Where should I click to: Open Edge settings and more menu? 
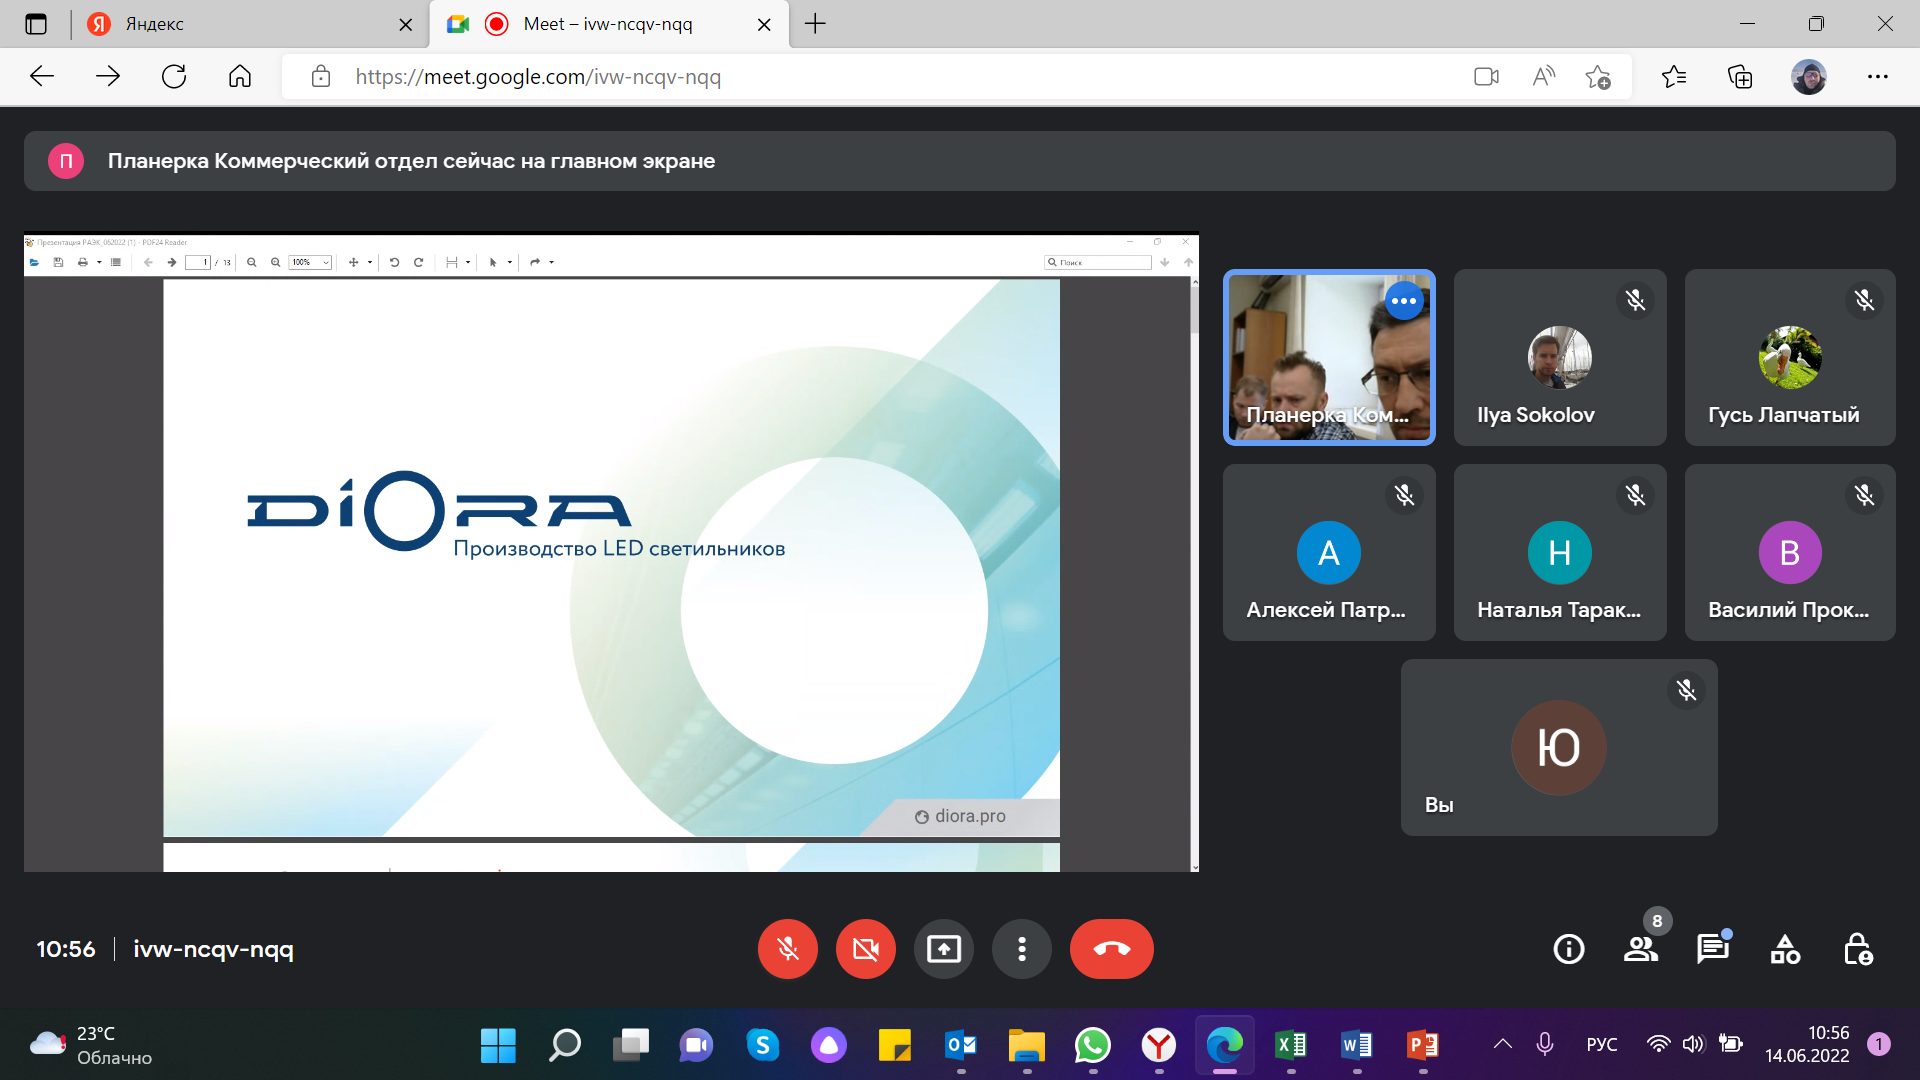point(1878,77)
